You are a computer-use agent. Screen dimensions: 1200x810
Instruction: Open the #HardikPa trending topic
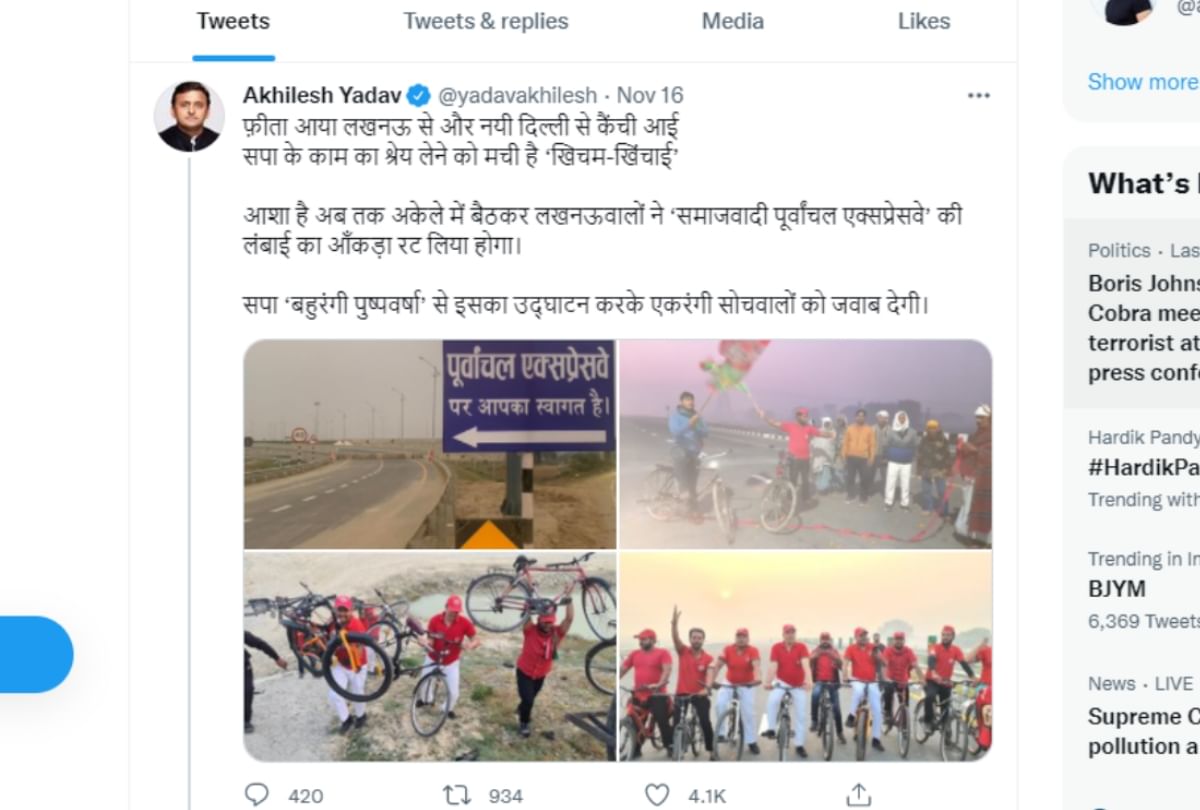[x=1143, y=468]
